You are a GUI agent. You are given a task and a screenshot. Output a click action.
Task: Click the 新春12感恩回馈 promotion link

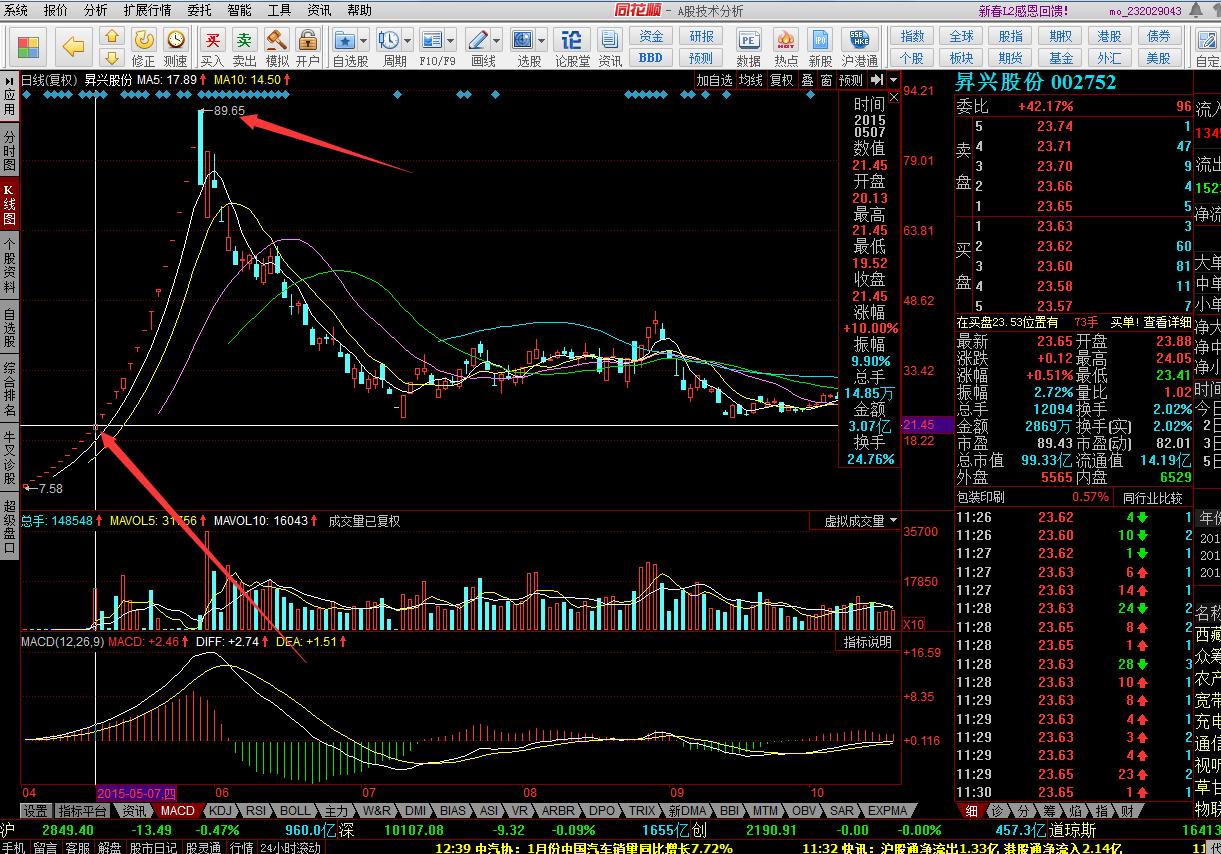(x=1022, y=11)
